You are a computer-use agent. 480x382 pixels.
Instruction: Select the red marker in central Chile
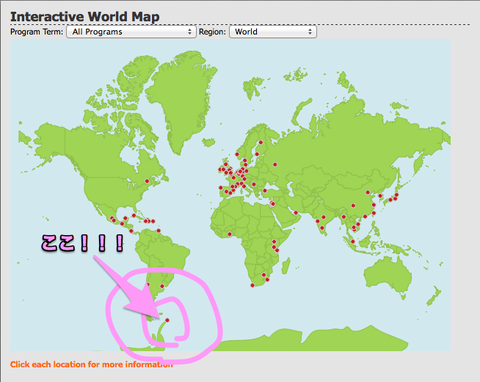click(x=148, y=285)
